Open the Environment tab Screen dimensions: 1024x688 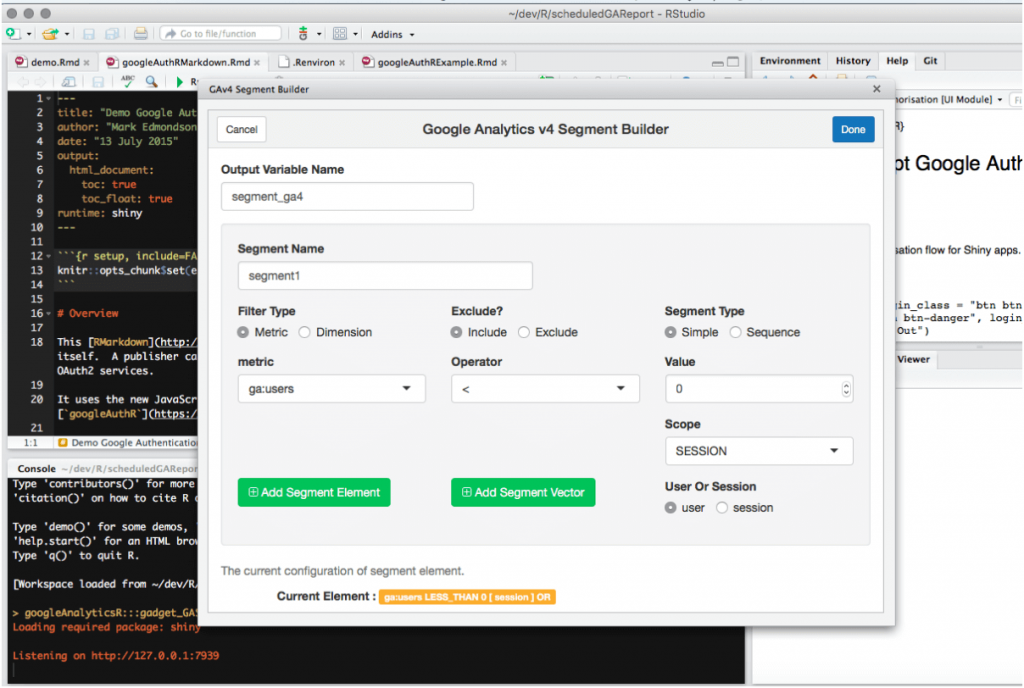click(790, 61)
